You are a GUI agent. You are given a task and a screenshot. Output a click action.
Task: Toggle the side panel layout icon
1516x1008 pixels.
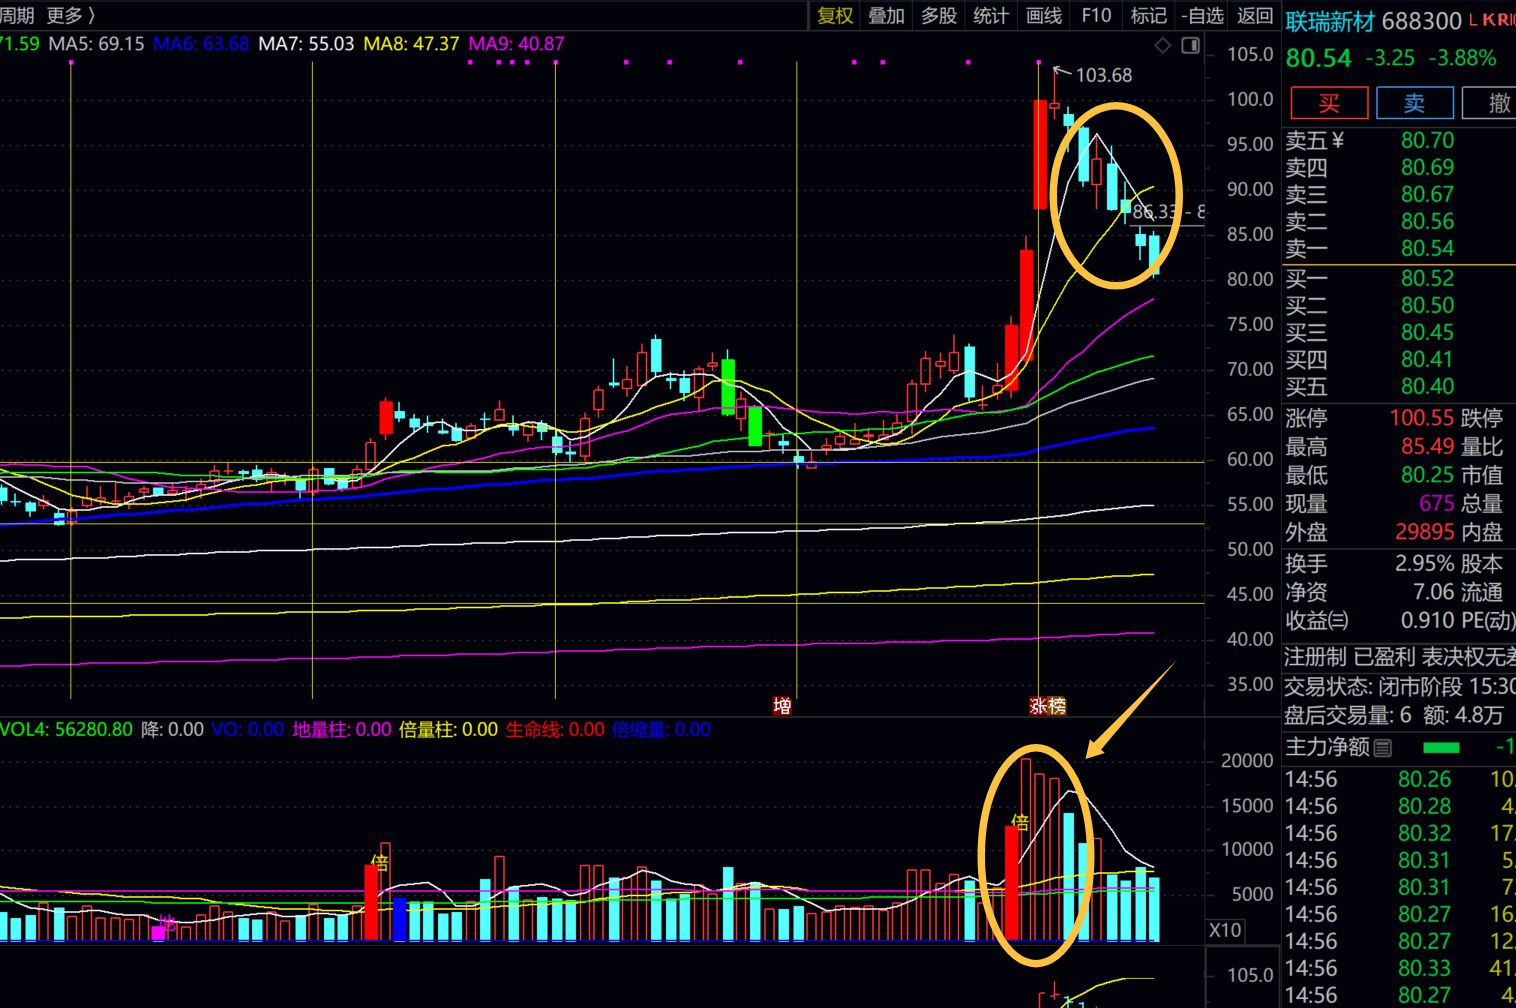click(x=1190, y=46)
